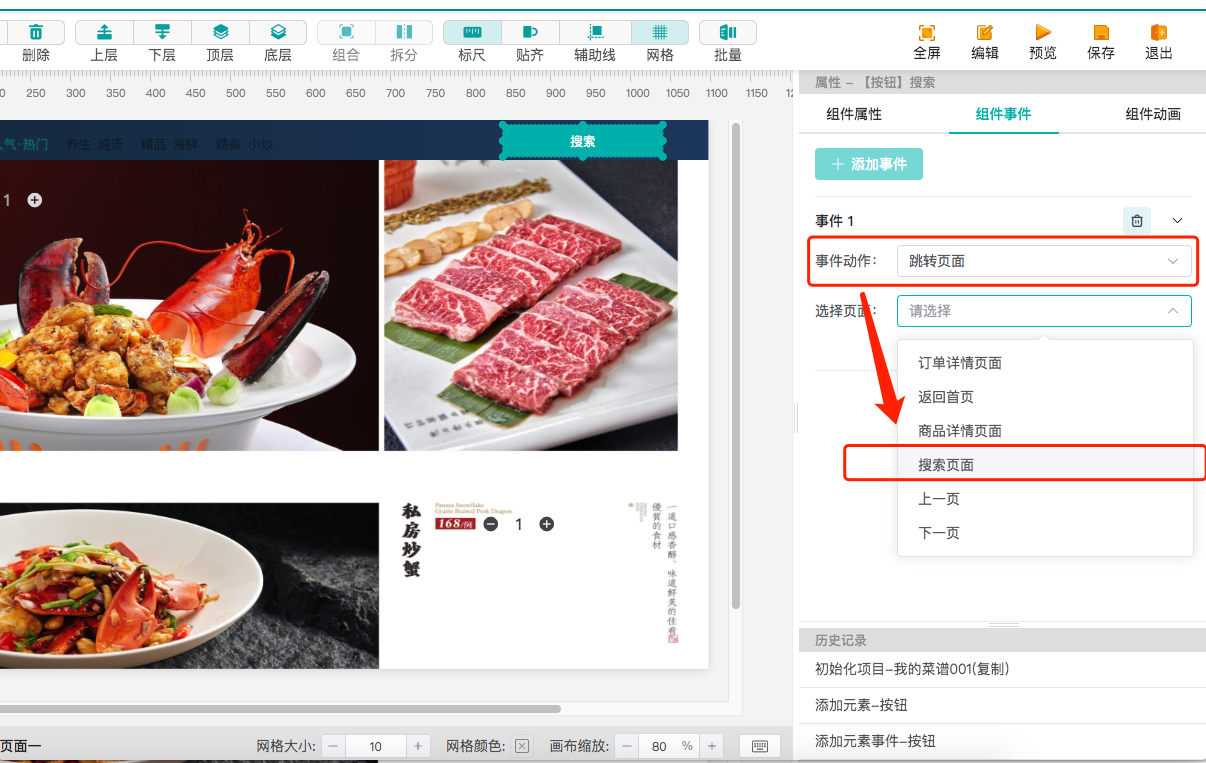Select 搜索页面 from the page list
Screen dimensions: 1206x763
(x=946, y=465)
